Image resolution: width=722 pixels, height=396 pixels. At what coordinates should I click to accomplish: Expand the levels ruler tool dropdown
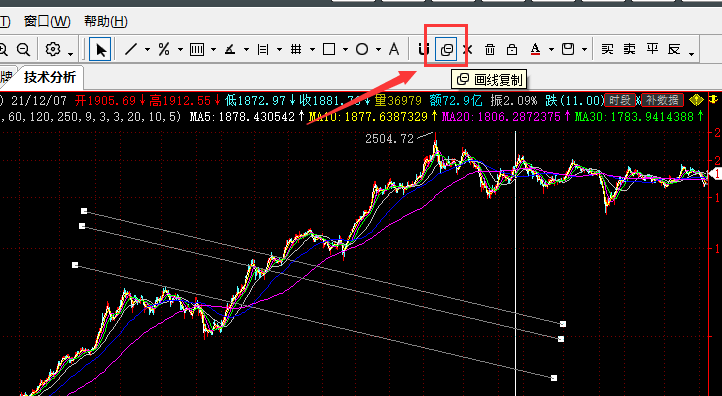coord(279,49)
